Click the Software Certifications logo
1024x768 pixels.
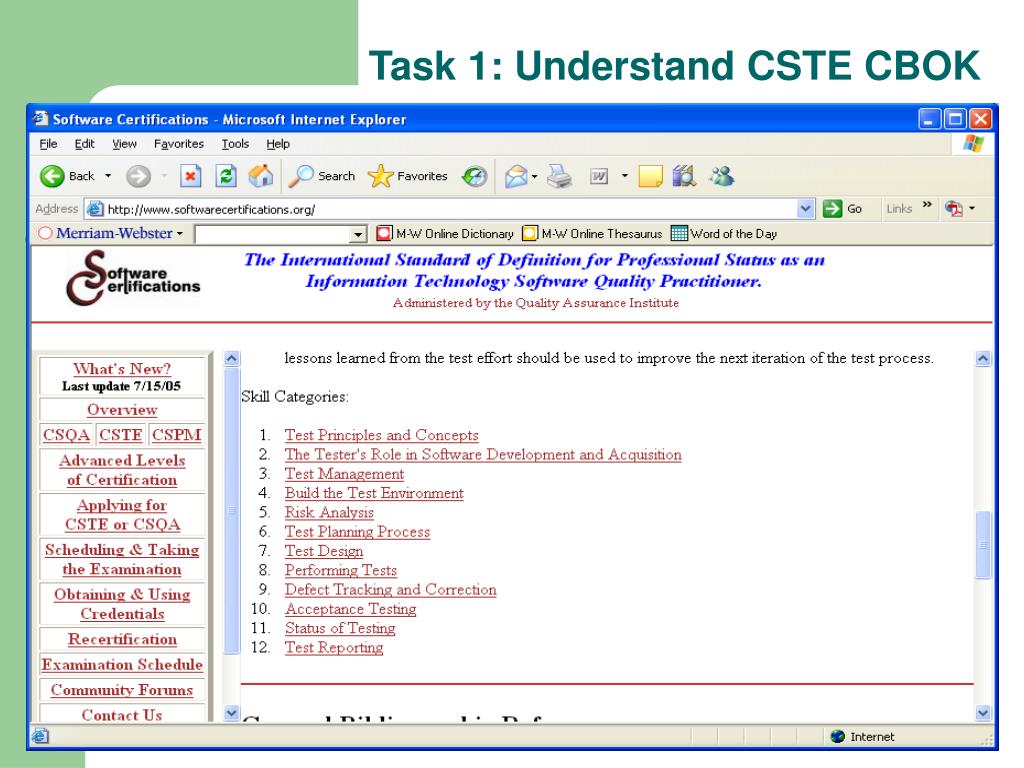tap(133, 278)
